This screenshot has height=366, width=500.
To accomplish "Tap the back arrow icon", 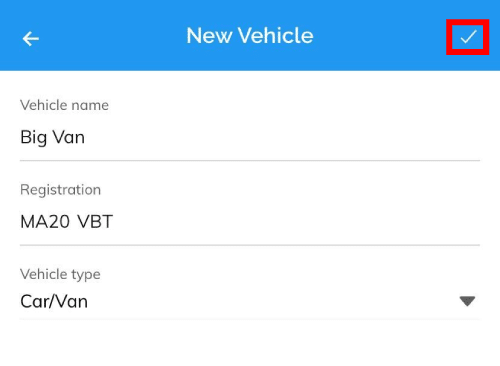I will (31, 38).
